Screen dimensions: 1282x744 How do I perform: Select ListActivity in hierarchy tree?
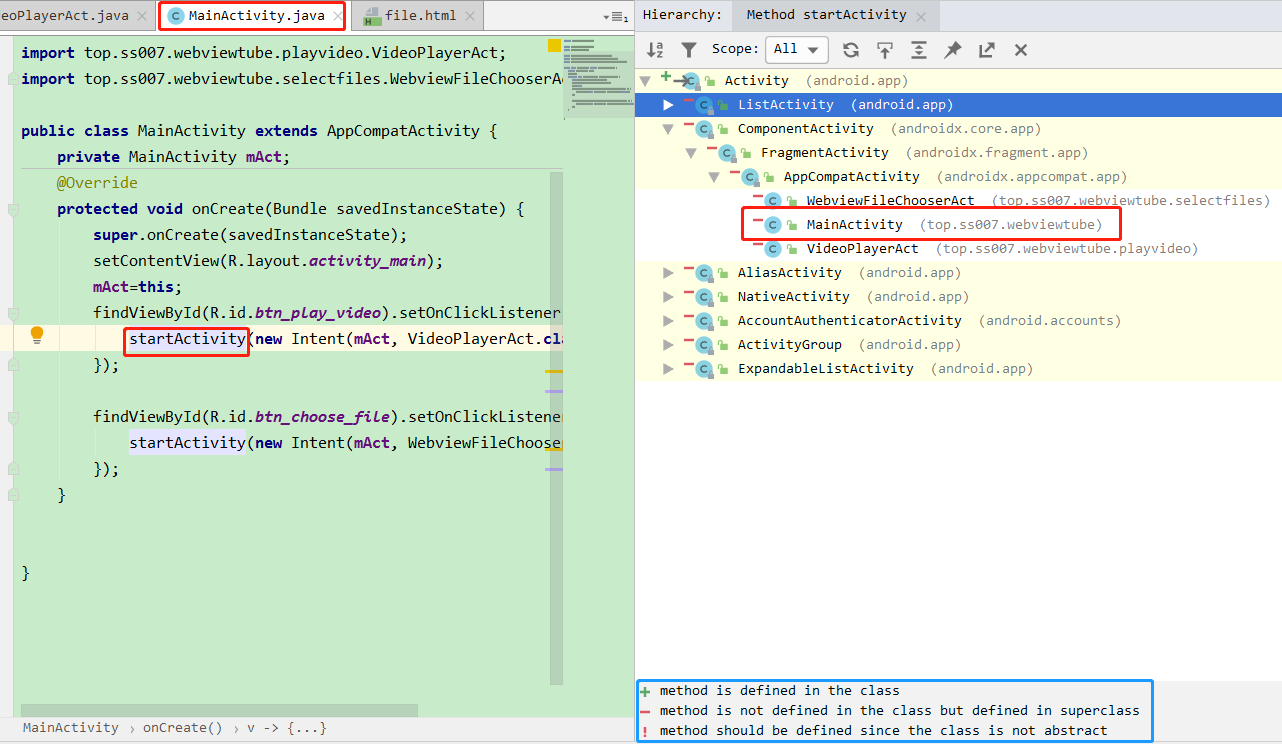pyautogui.click(x=958, y=105)
